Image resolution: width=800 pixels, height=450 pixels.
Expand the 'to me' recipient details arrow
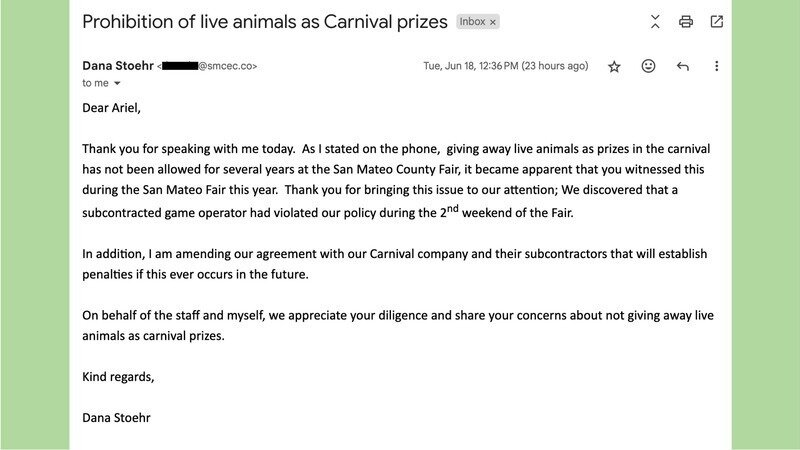point(117,84)
